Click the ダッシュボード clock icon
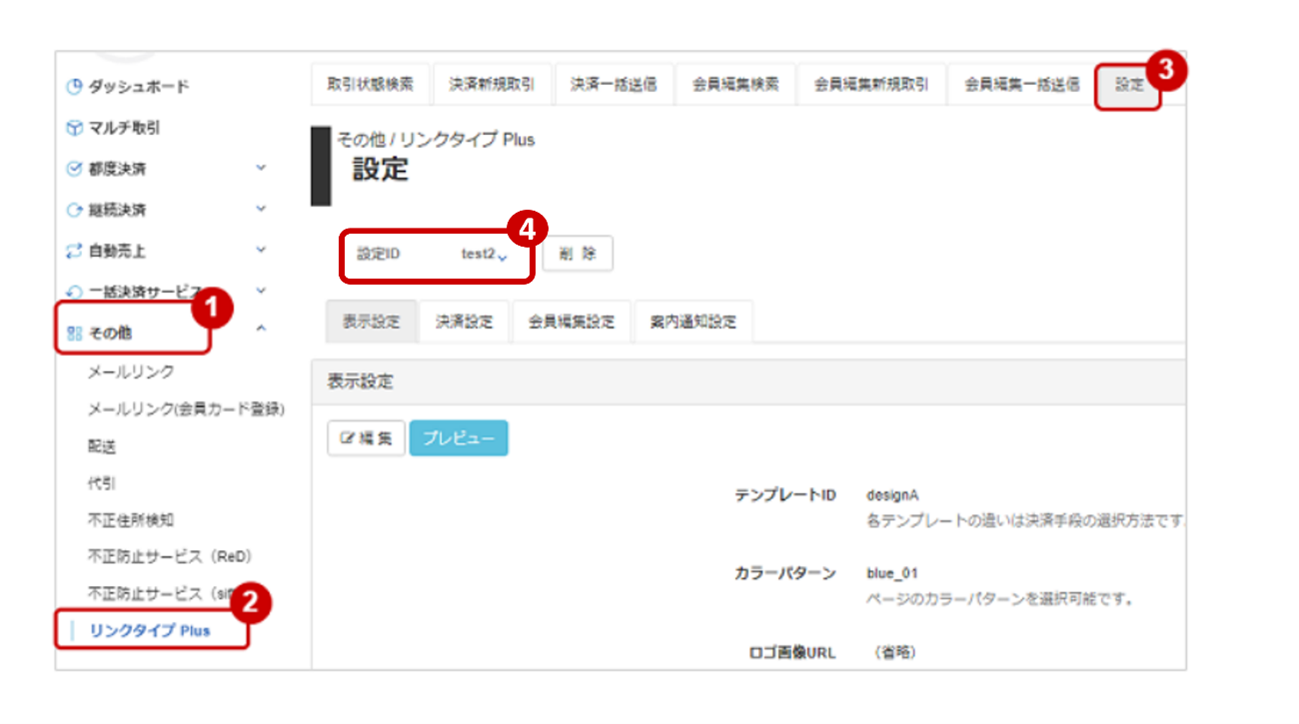The image size is (1299, 724). coord(73,88)
